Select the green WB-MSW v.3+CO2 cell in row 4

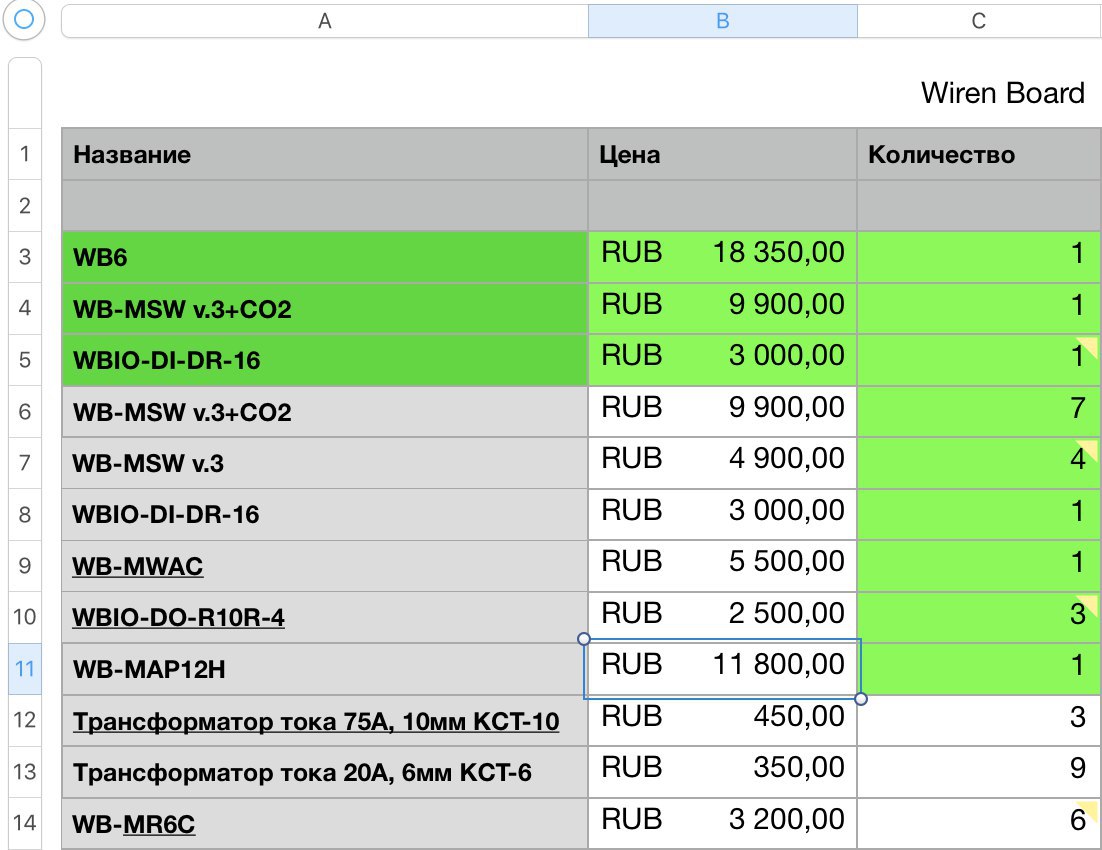point(325,308)
